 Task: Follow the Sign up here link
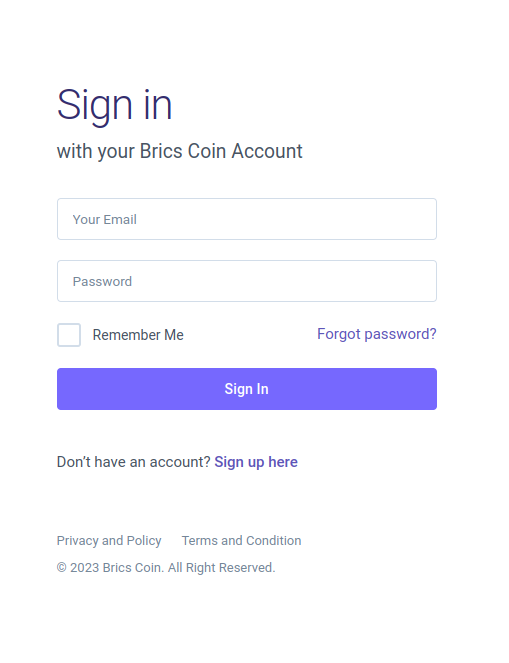256,462
